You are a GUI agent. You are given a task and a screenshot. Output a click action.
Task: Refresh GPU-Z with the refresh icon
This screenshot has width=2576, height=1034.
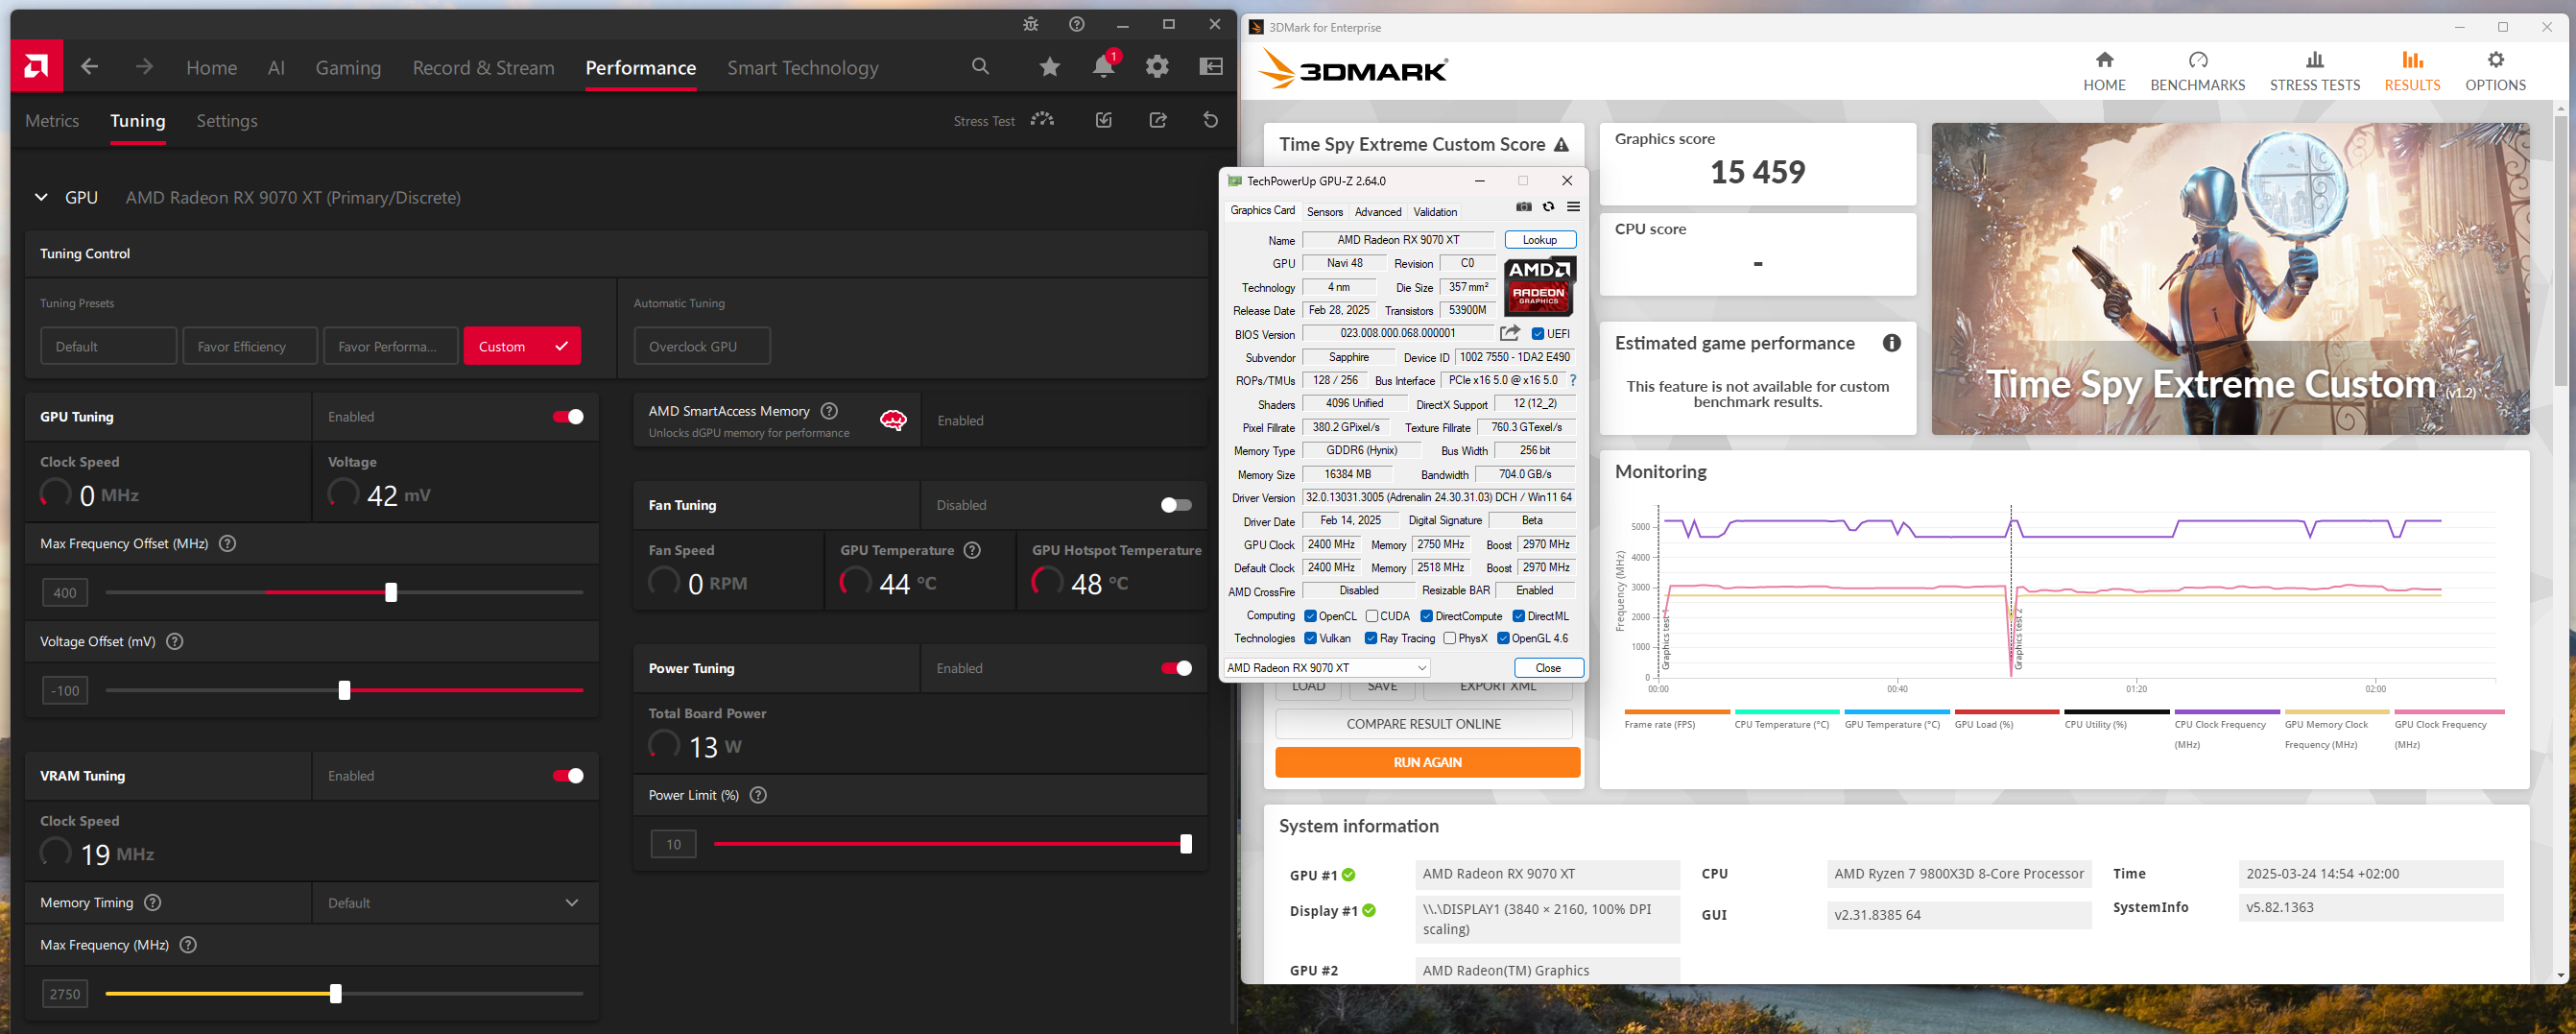[x=1548, y=207]
